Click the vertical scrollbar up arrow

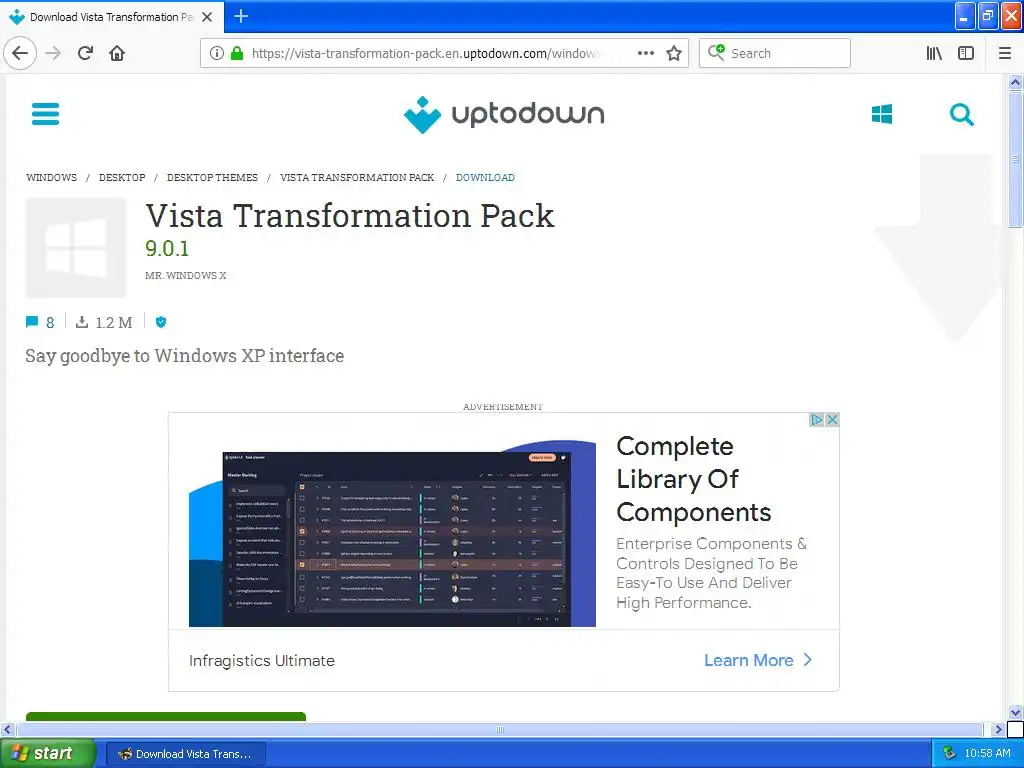click(x=1015, y=82)
